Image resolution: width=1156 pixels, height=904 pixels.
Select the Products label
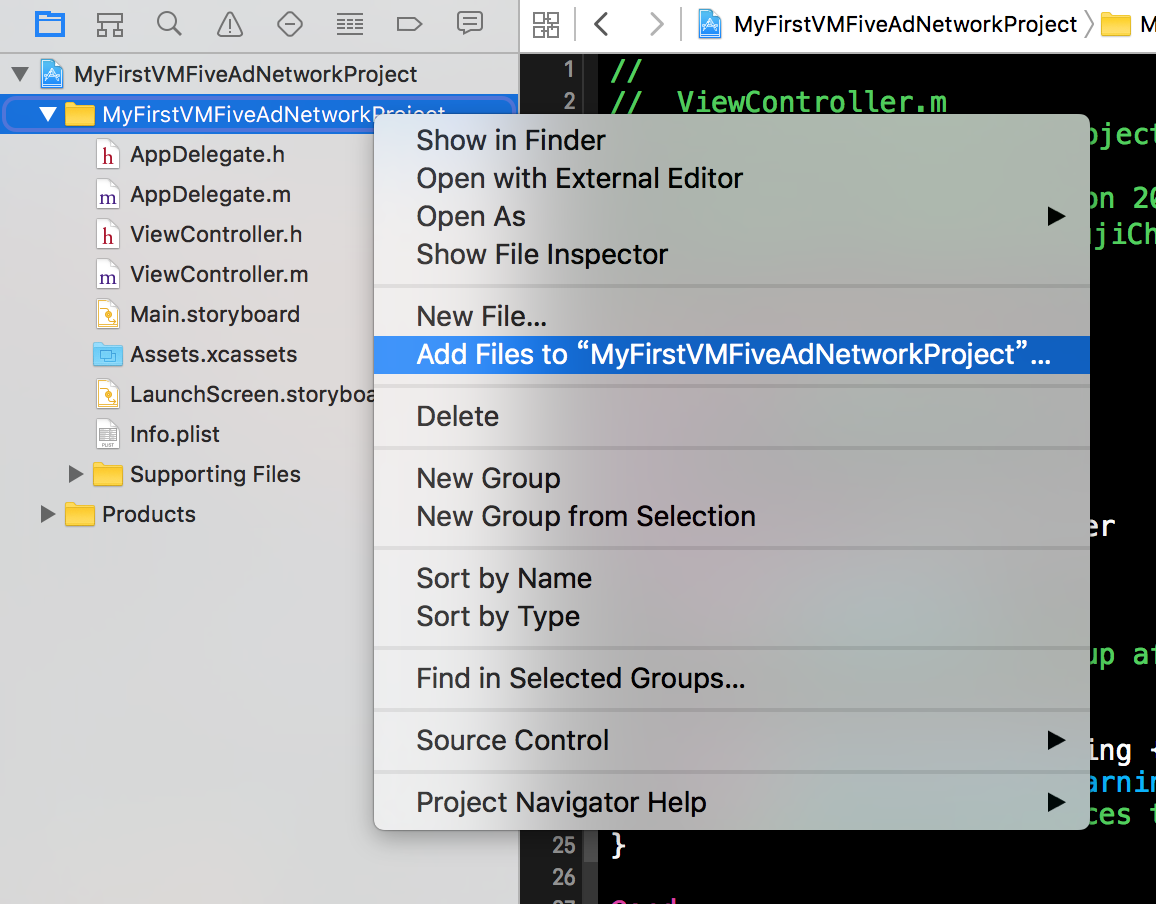[149, 514]
